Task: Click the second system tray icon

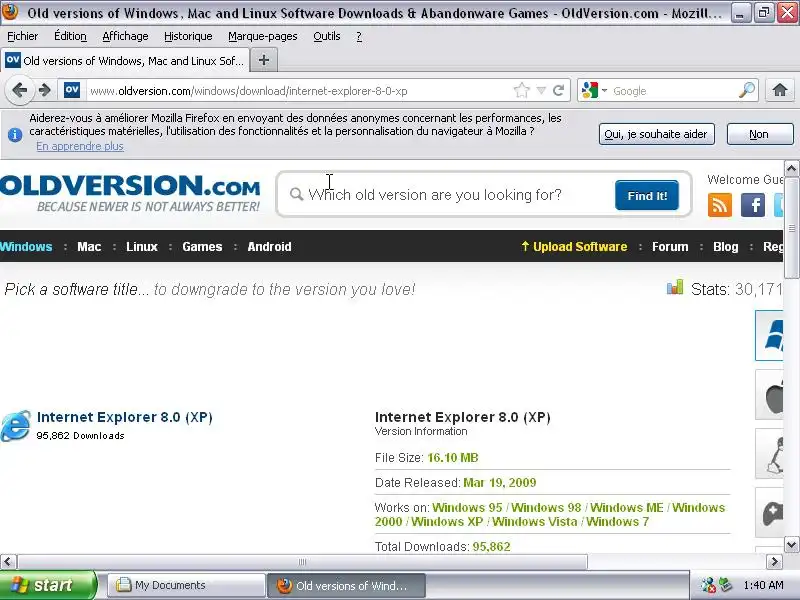Action: coord(725,585)
